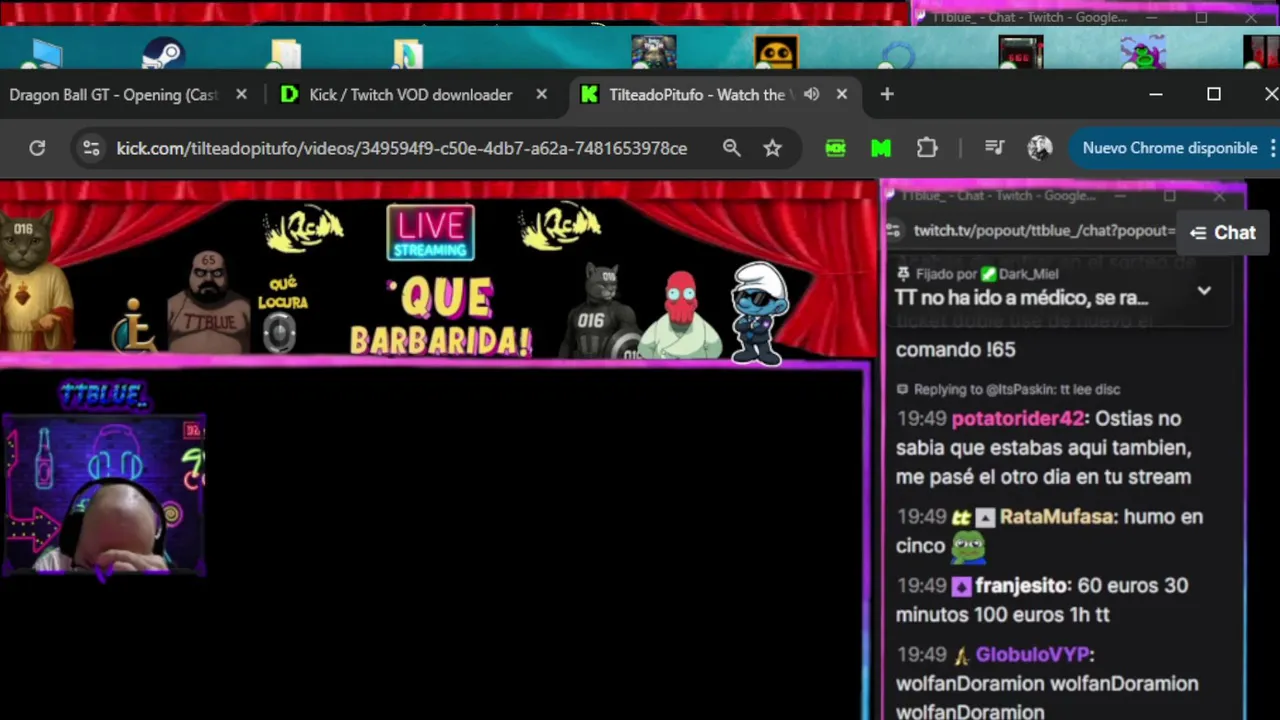Image resolution: width=1280 pixels, height=720 pixels.
Task: Click the 'comando !65' chat text
Action: click(x=955, y=350)
